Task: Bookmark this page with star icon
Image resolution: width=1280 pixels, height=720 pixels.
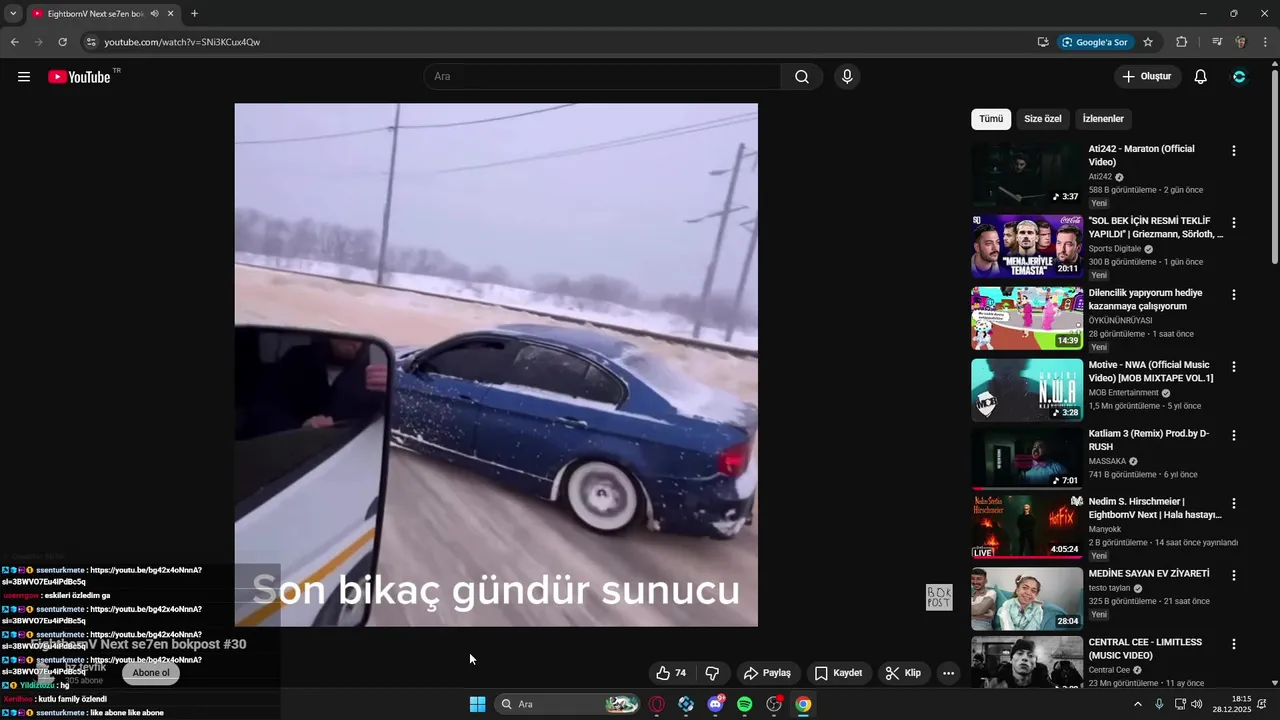Action: click(1148, 42)
